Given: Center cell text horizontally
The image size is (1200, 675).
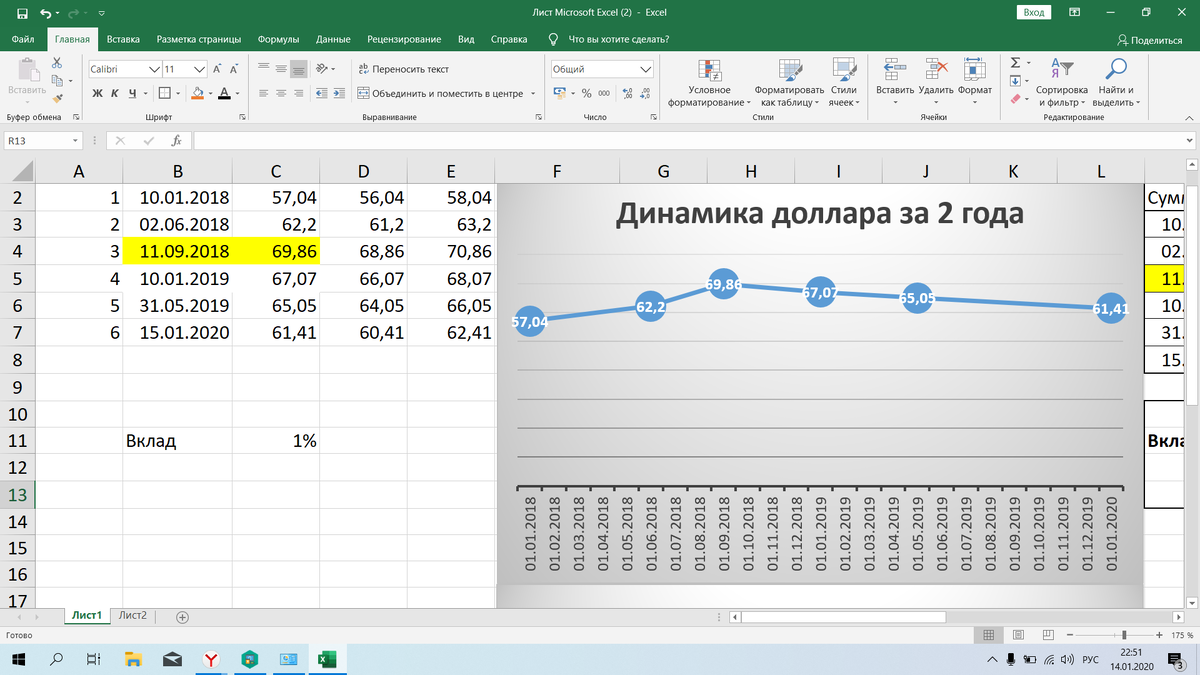Looking at the screenshot, I should tap(281, 93).
